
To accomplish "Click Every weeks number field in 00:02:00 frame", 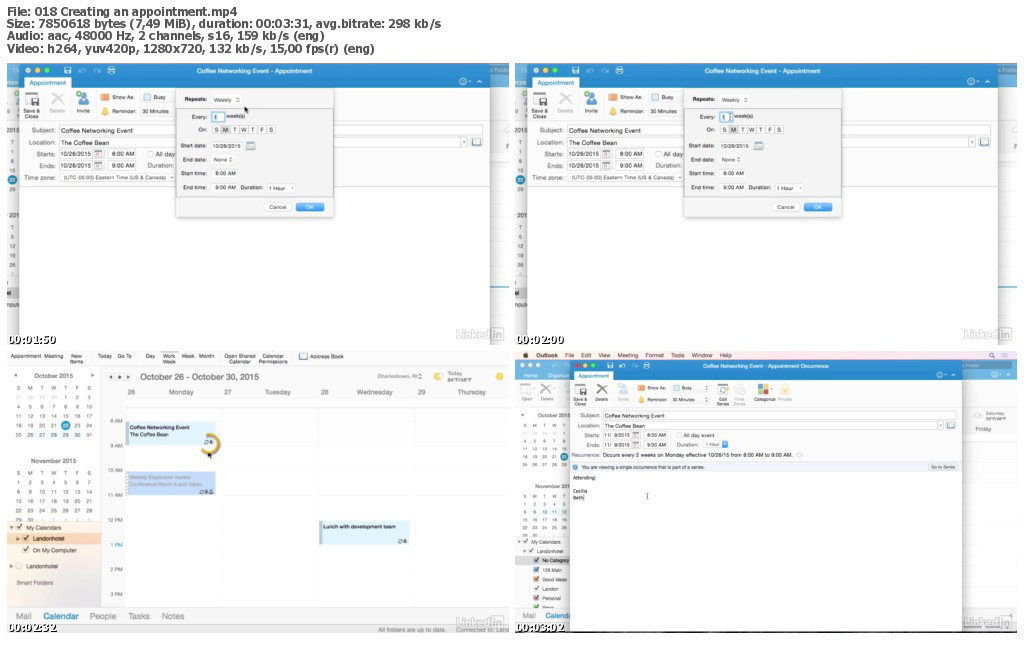I will (725, 117).
